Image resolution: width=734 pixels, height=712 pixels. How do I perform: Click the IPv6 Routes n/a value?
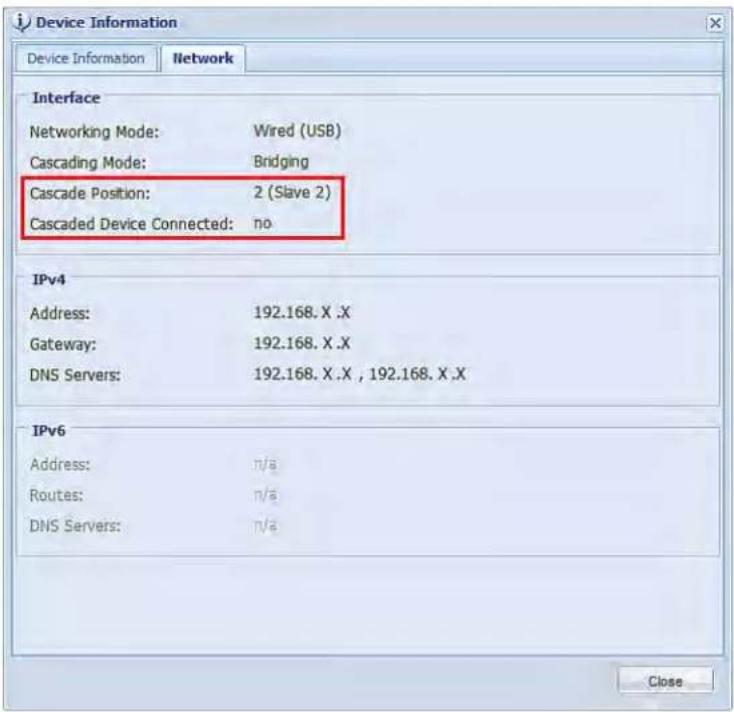tap(265, 495)
